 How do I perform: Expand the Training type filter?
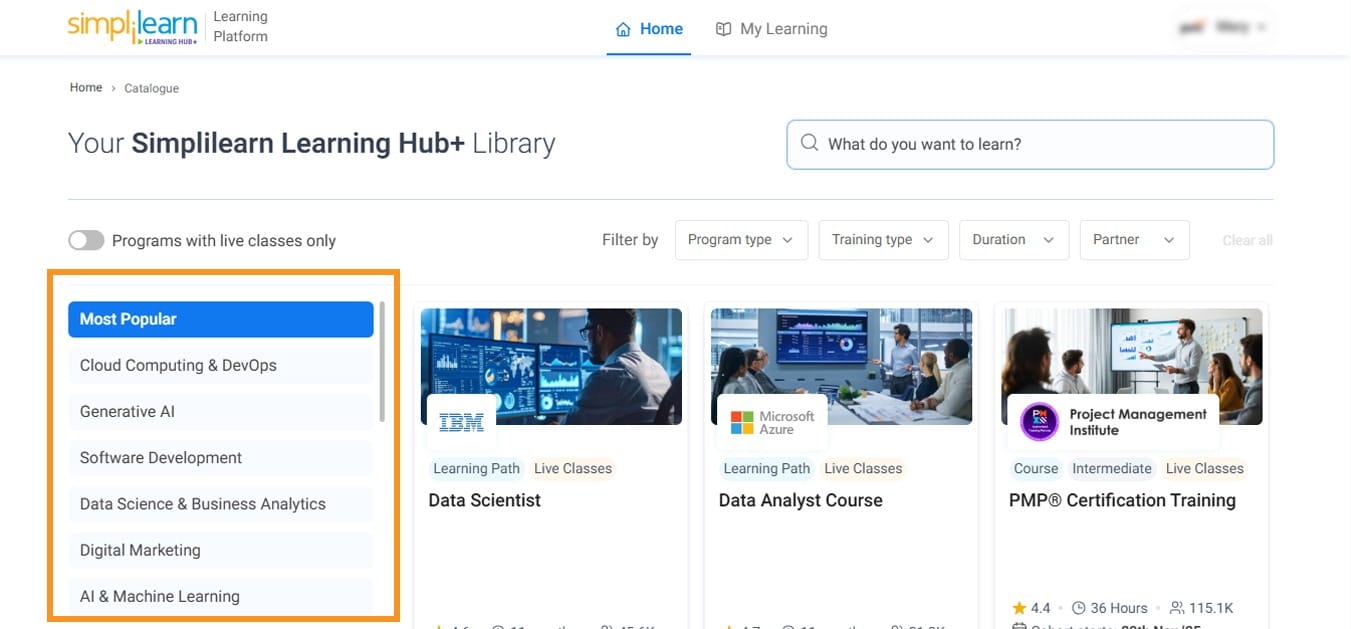[x=883, y=240]
